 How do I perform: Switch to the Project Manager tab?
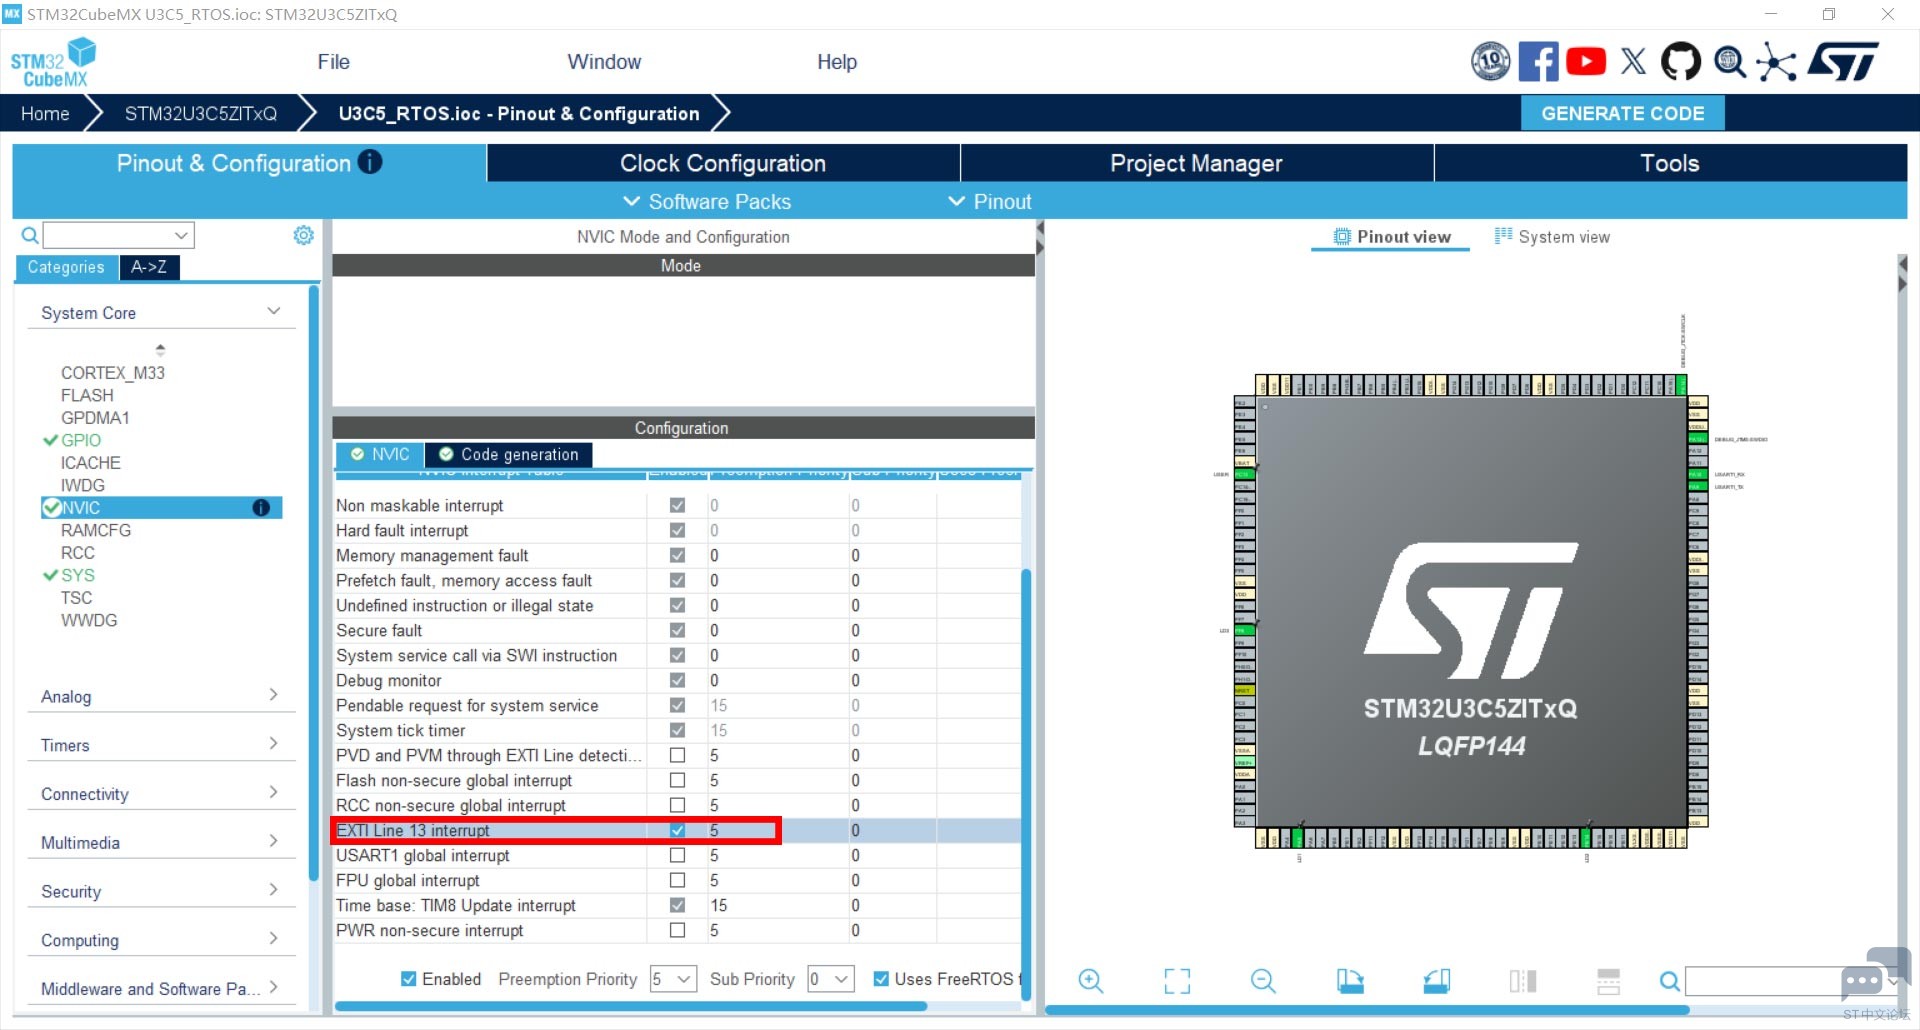coord(1197,163)
